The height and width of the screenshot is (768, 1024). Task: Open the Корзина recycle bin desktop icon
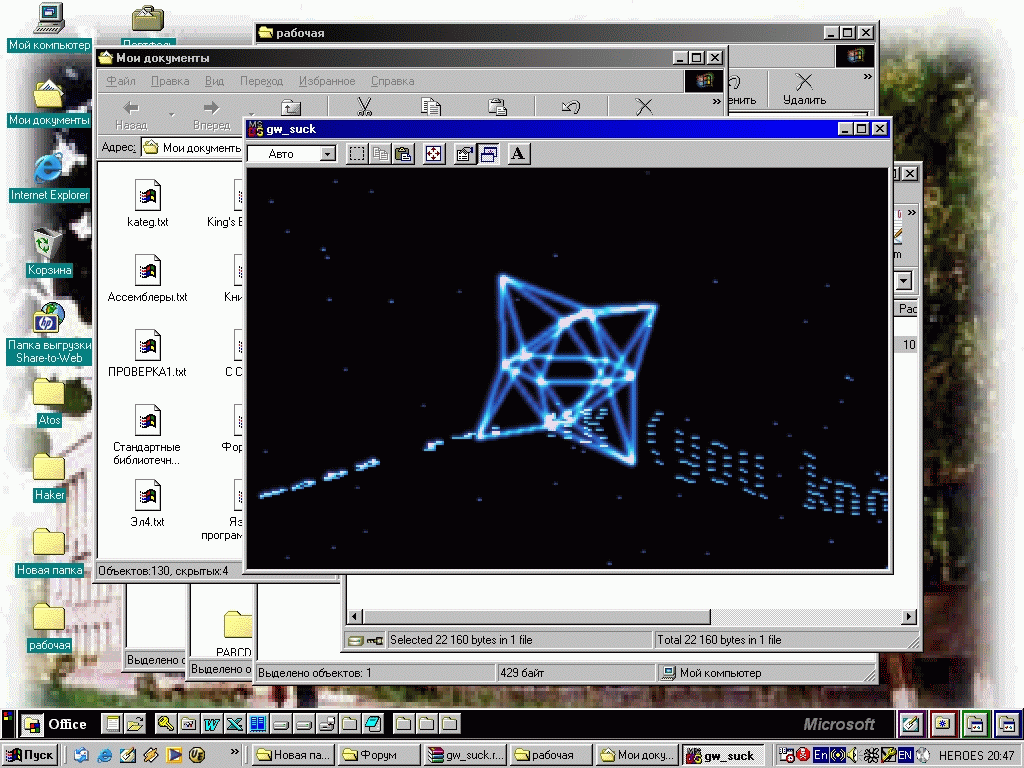coord(48,250)
